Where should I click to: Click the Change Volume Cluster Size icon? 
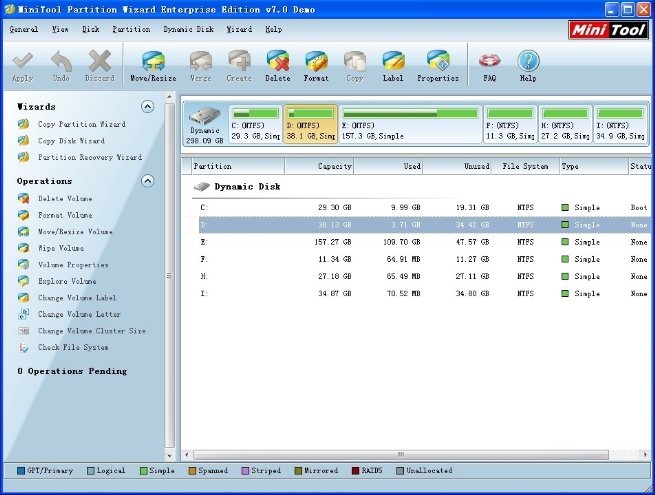pyautogui.click(x=23, y=331)
